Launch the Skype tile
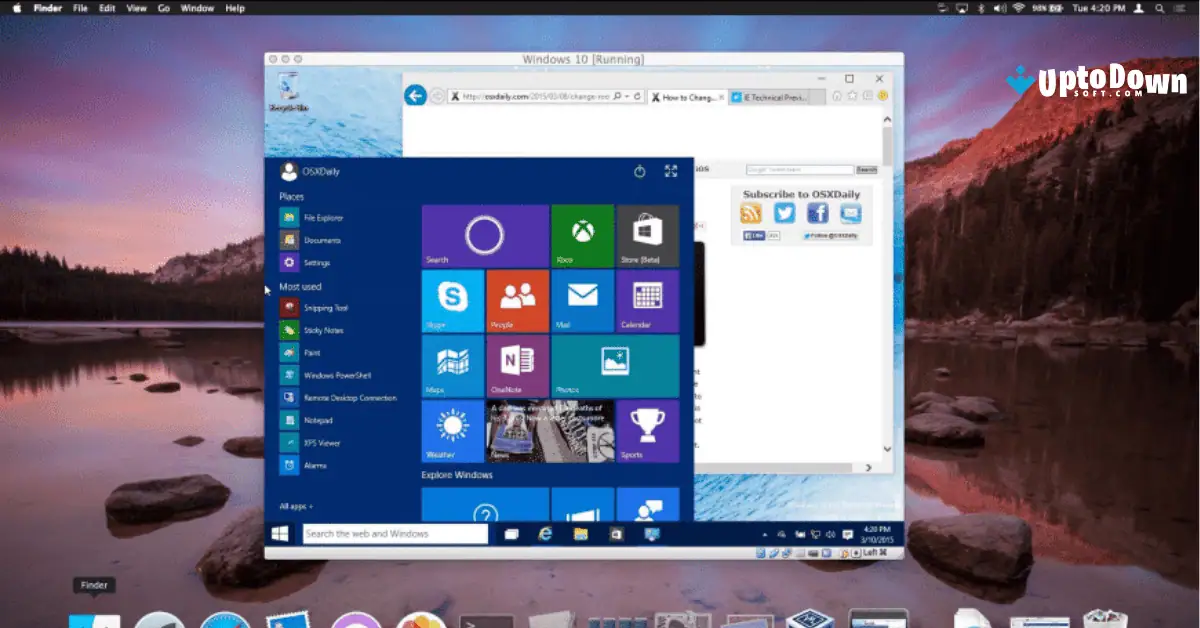The image size is (1200, 628). point(452,301)
